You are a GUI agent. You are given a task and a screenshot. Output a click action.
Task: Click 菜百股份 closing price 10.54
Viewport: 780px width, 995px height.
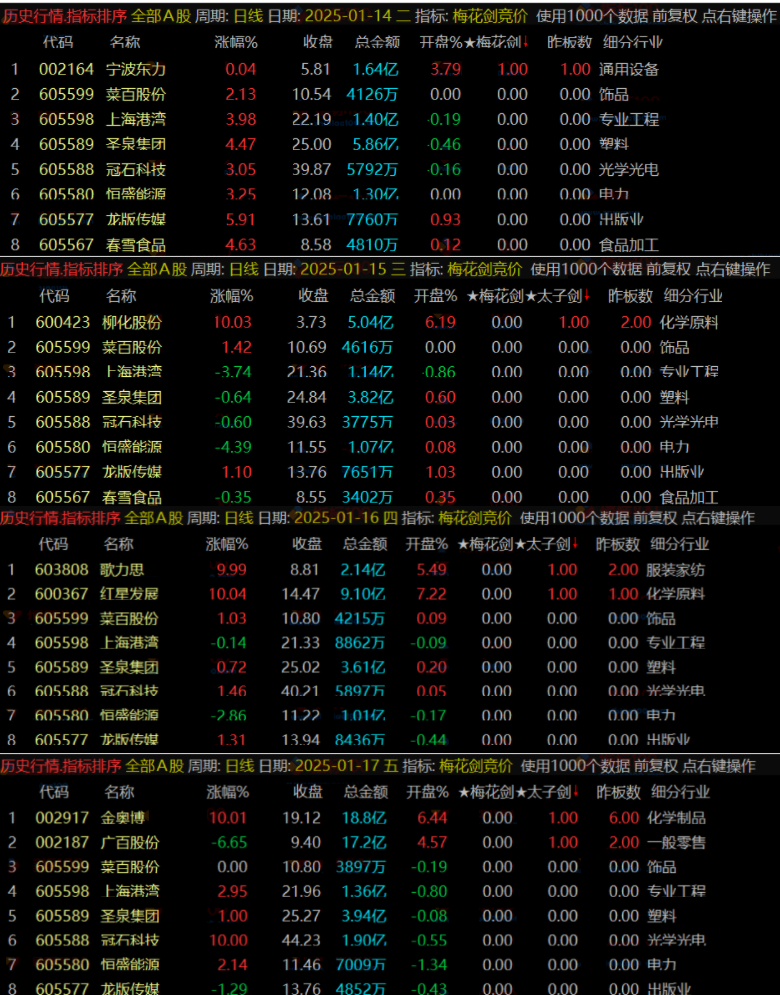312,95
